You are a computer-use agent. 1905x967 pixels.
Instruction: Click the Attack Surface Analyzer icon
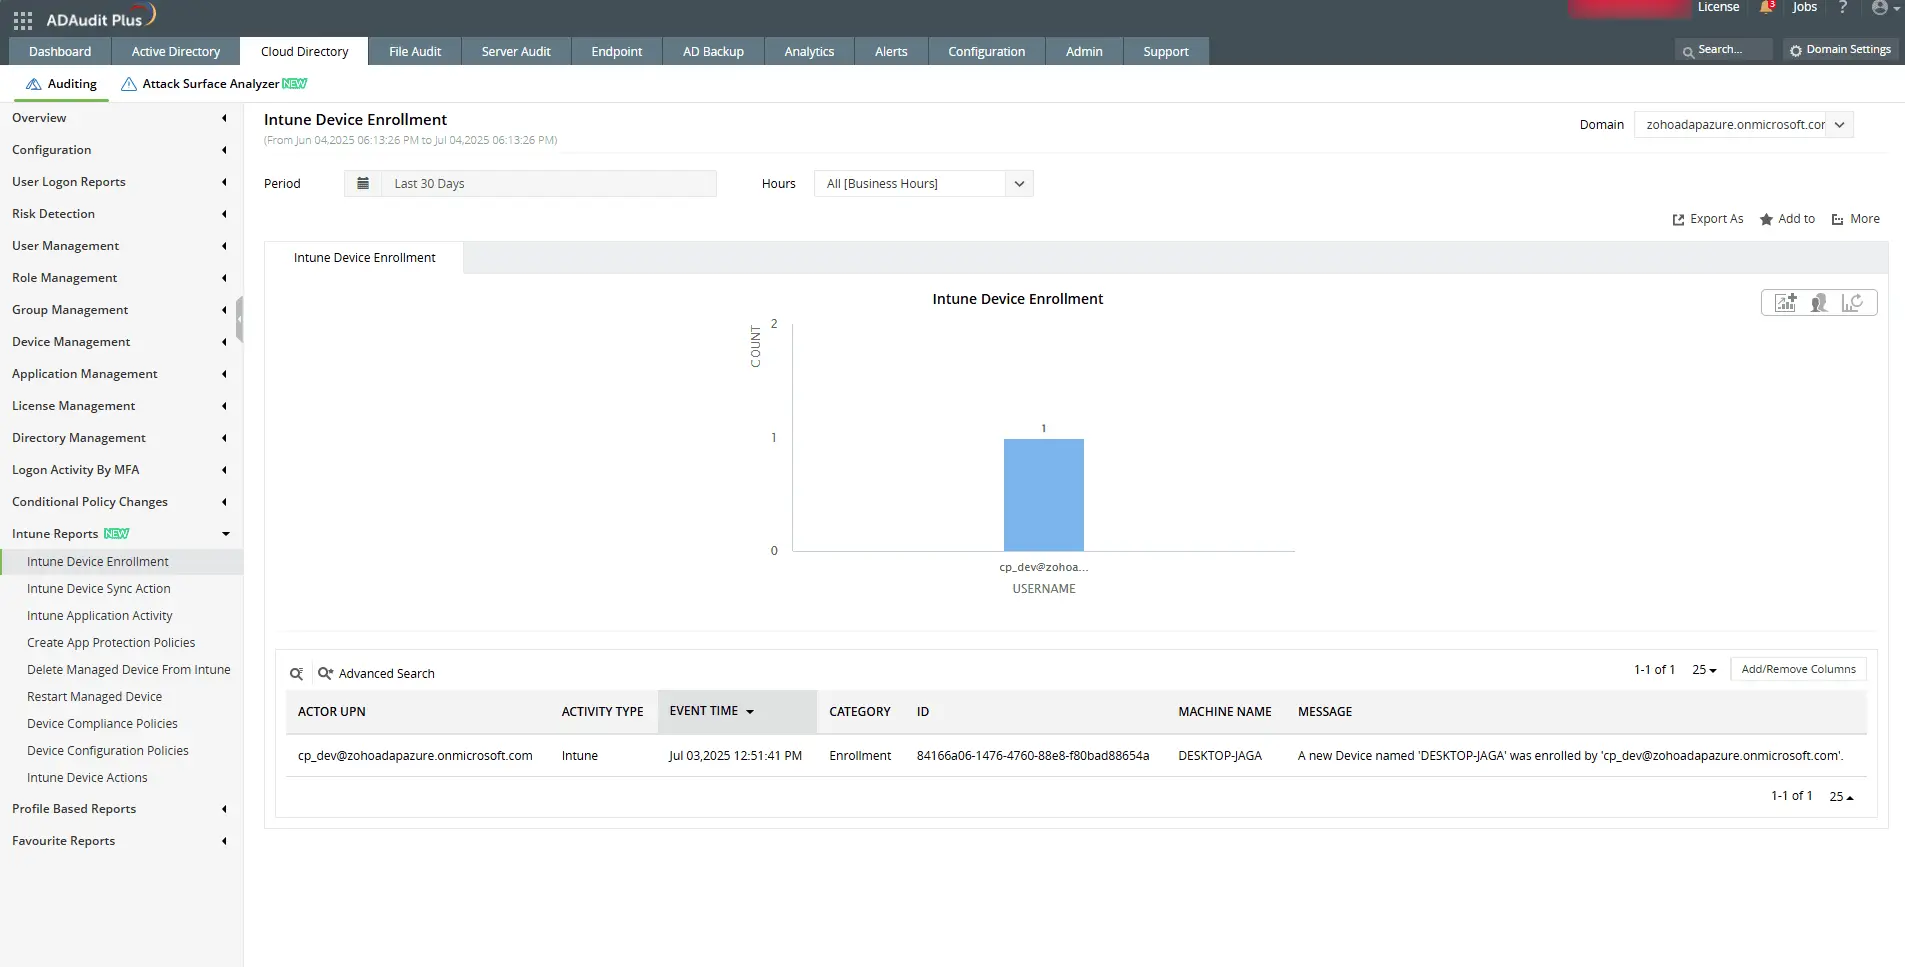click(129, 84)
